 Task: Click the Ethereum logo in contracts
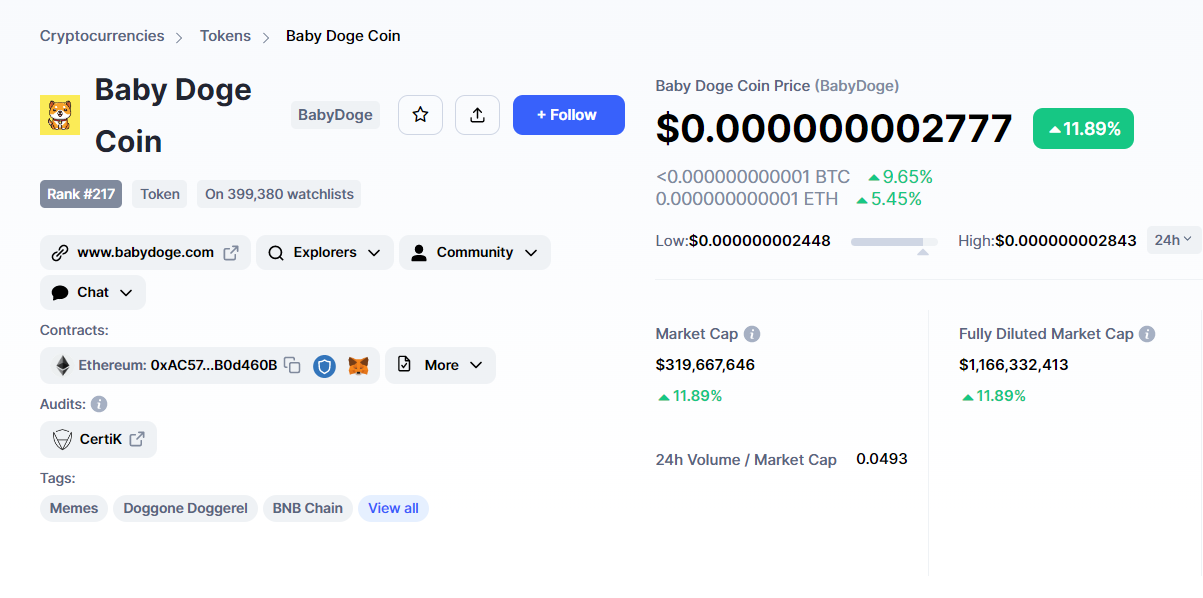point(62,365)
